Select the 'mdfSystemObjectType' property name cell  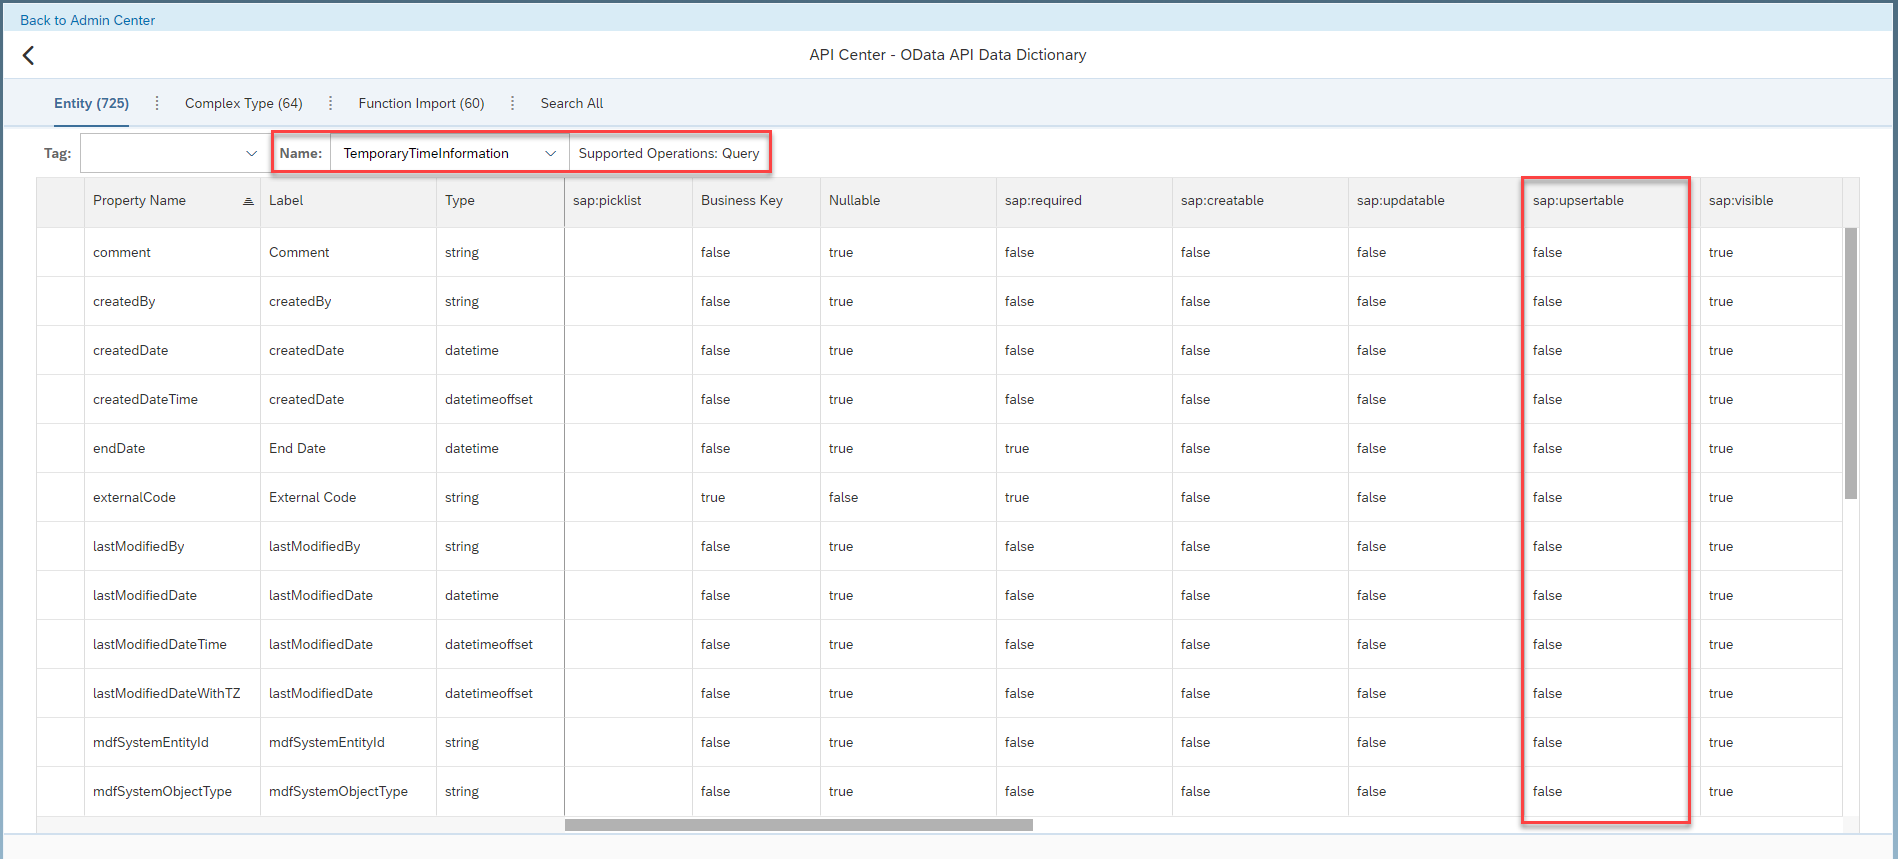(x=172, y=791)
